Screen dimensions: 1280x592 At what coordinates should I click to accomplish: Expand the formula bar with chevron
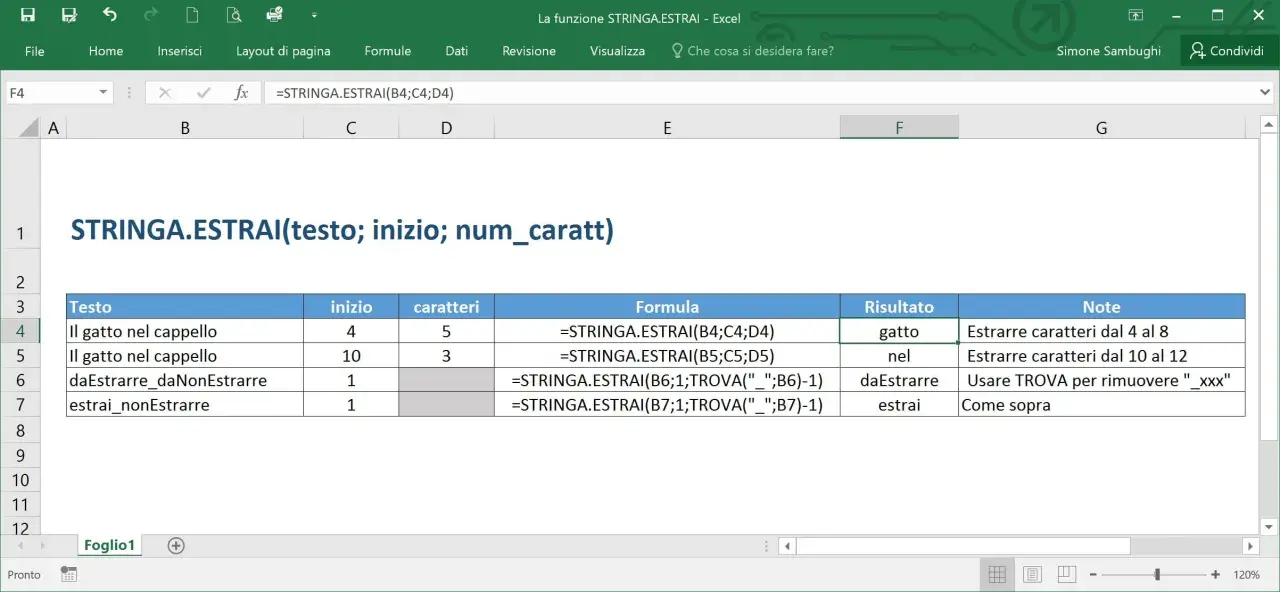[x=1266, y=93]
